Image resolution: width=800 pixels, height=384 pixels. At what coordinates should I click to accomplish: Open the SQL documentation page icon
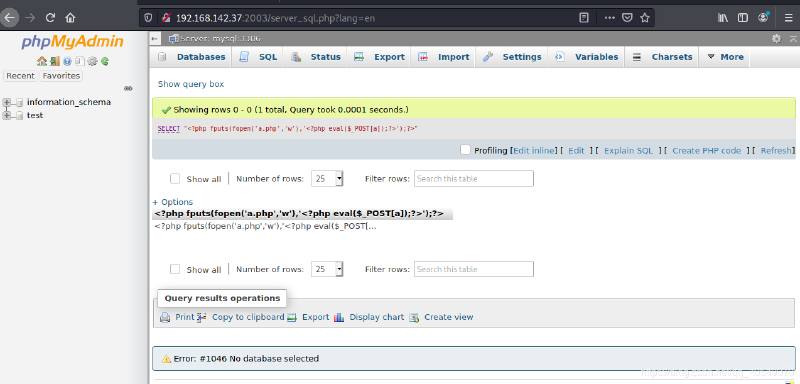coord(79,61)
